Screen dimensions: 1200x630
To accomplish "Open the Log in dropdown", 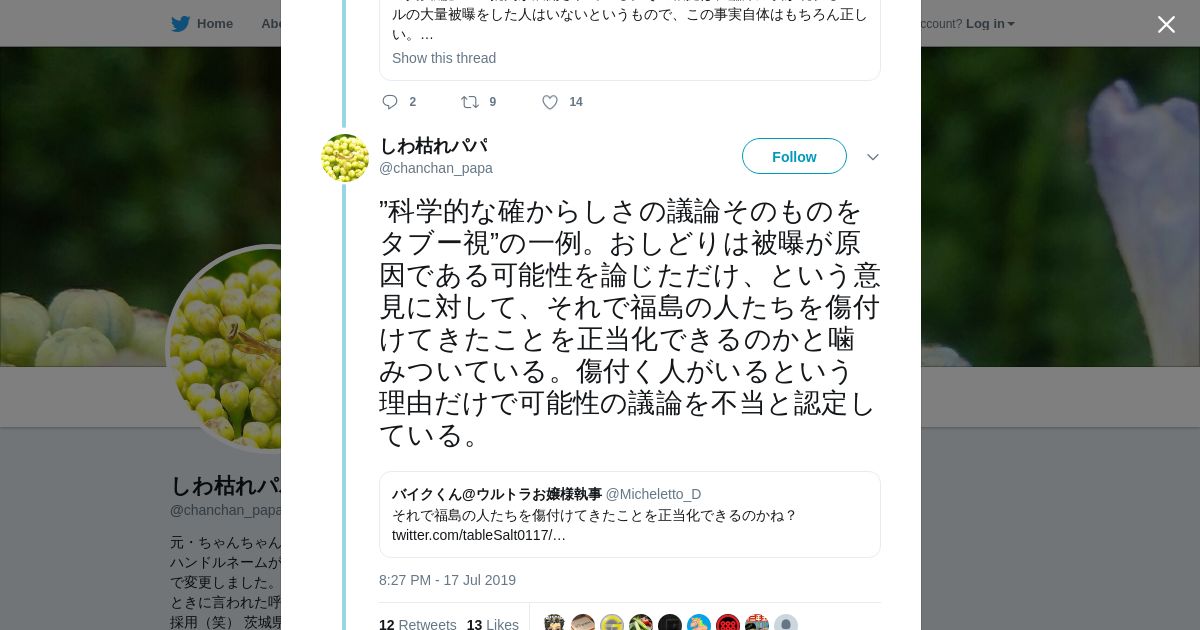I will click(x=989, y=24).
